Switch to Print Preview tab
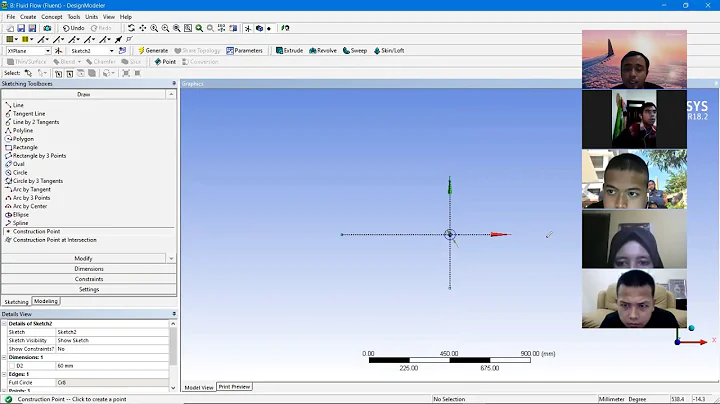This screenshot has width=720, height=404. (234, 387)
